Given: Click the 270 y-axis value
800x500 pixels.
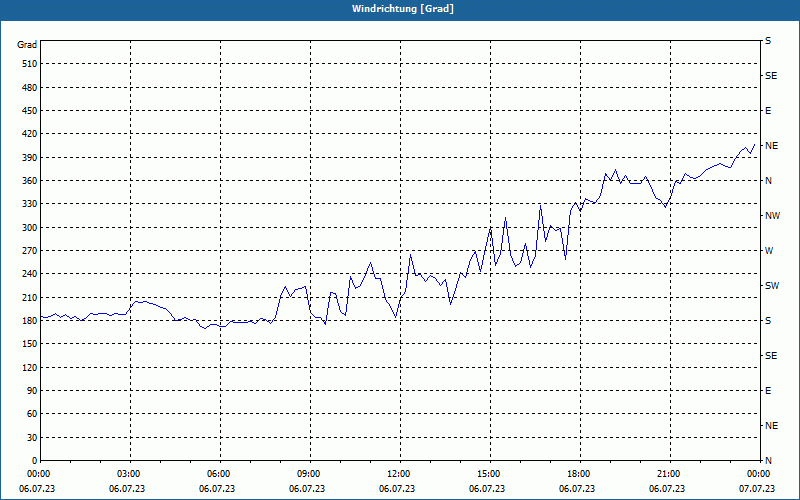Looking at the screenshot, I should coord(30,251).
